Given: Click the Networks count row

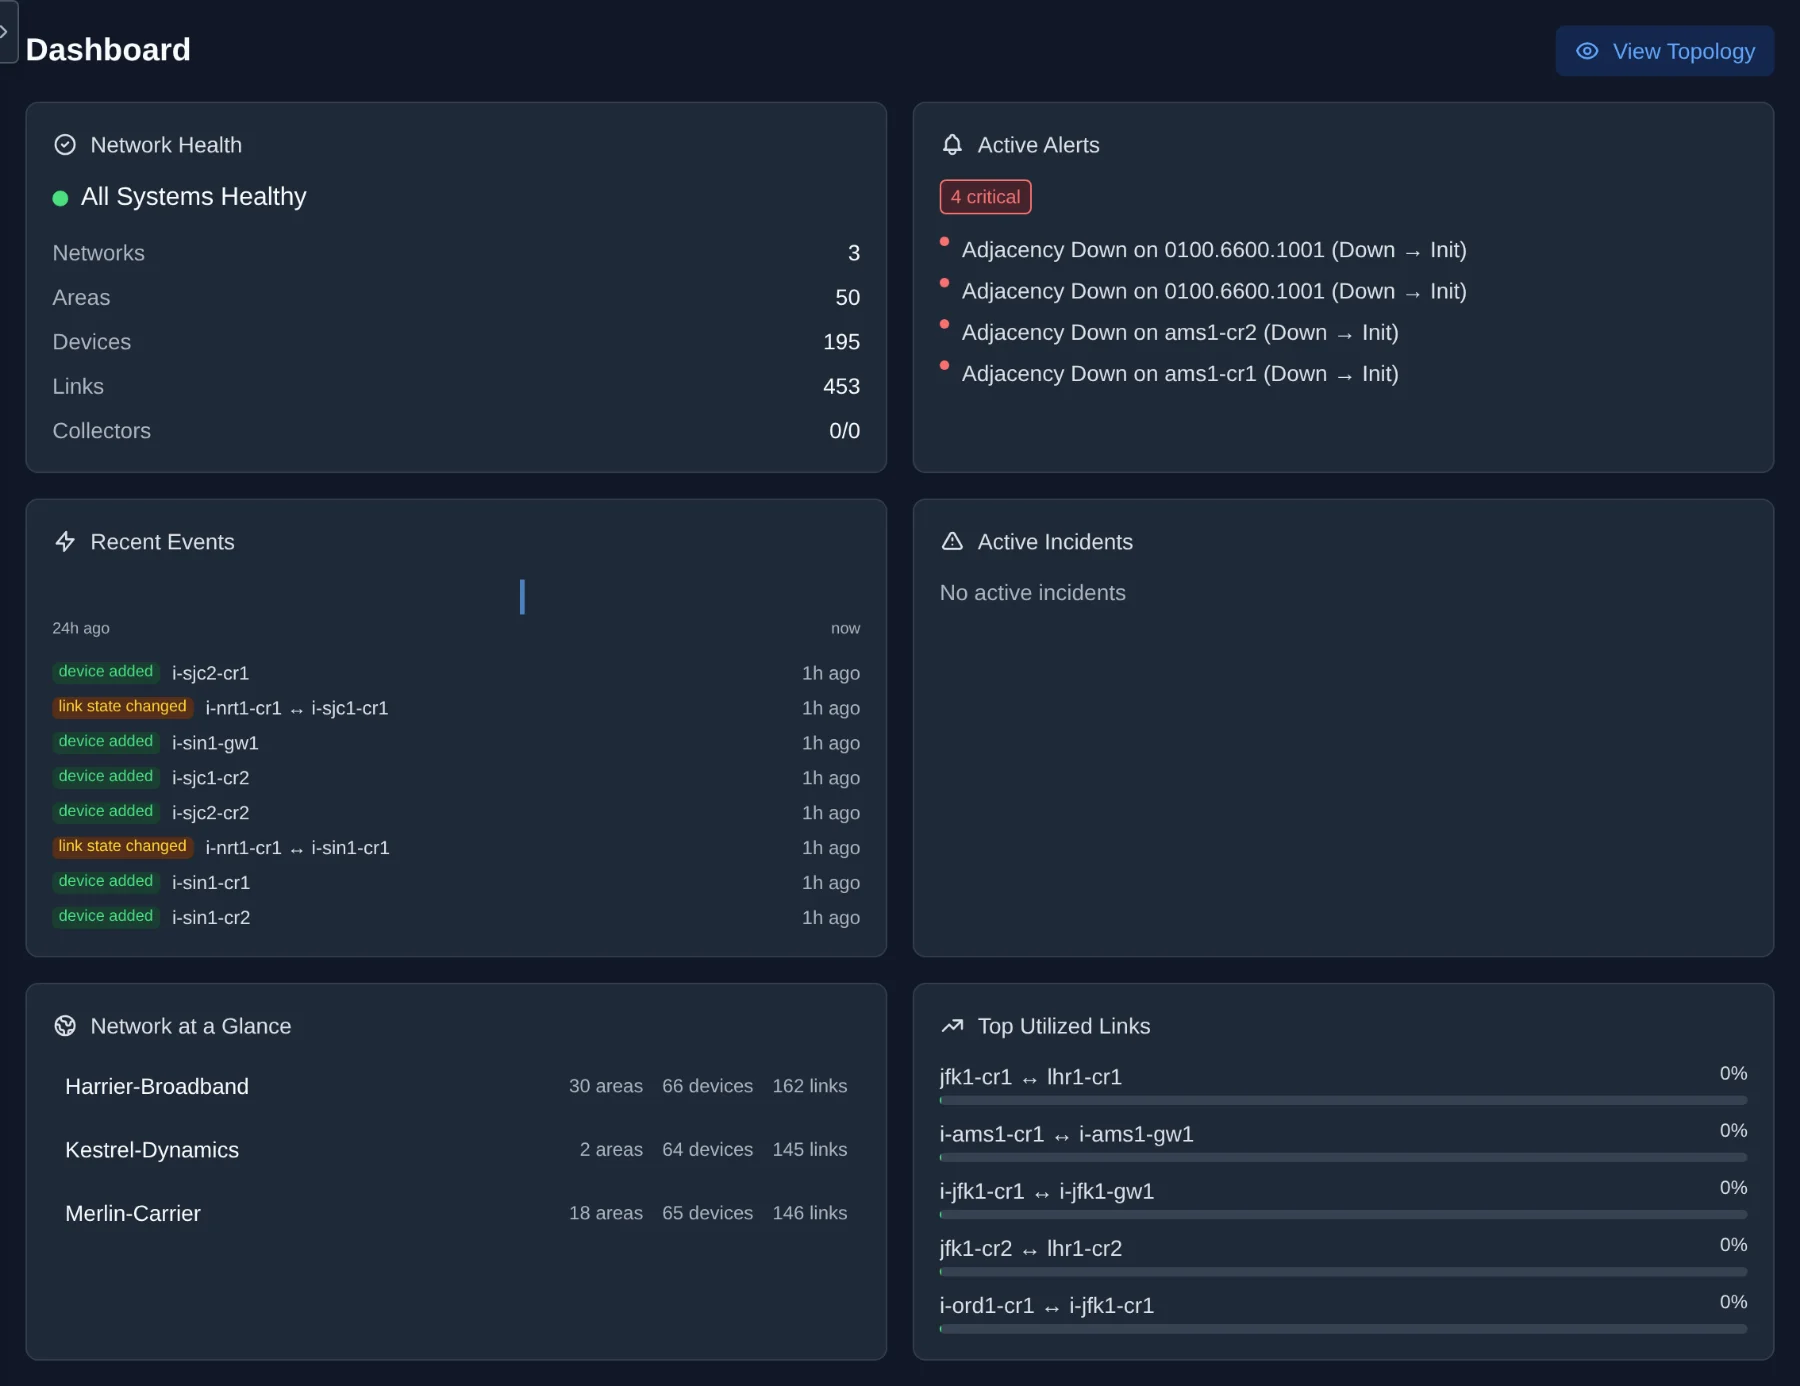Looking at the screenshot, I should [456, 253].
